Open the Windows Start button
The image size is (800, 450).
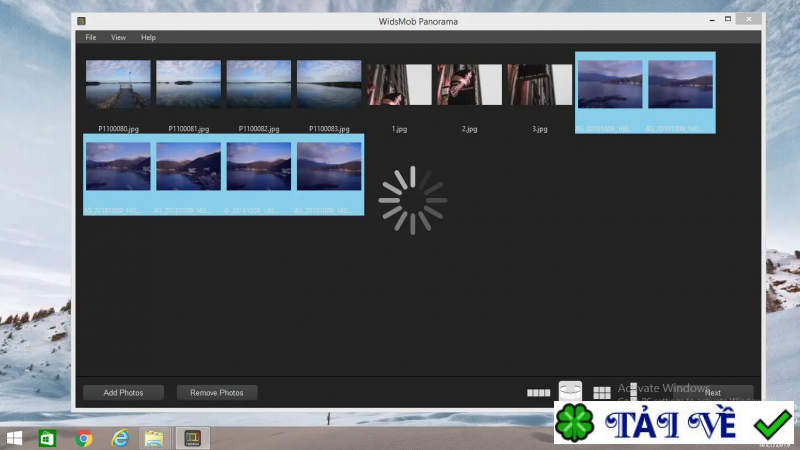[x=14, y=438]
